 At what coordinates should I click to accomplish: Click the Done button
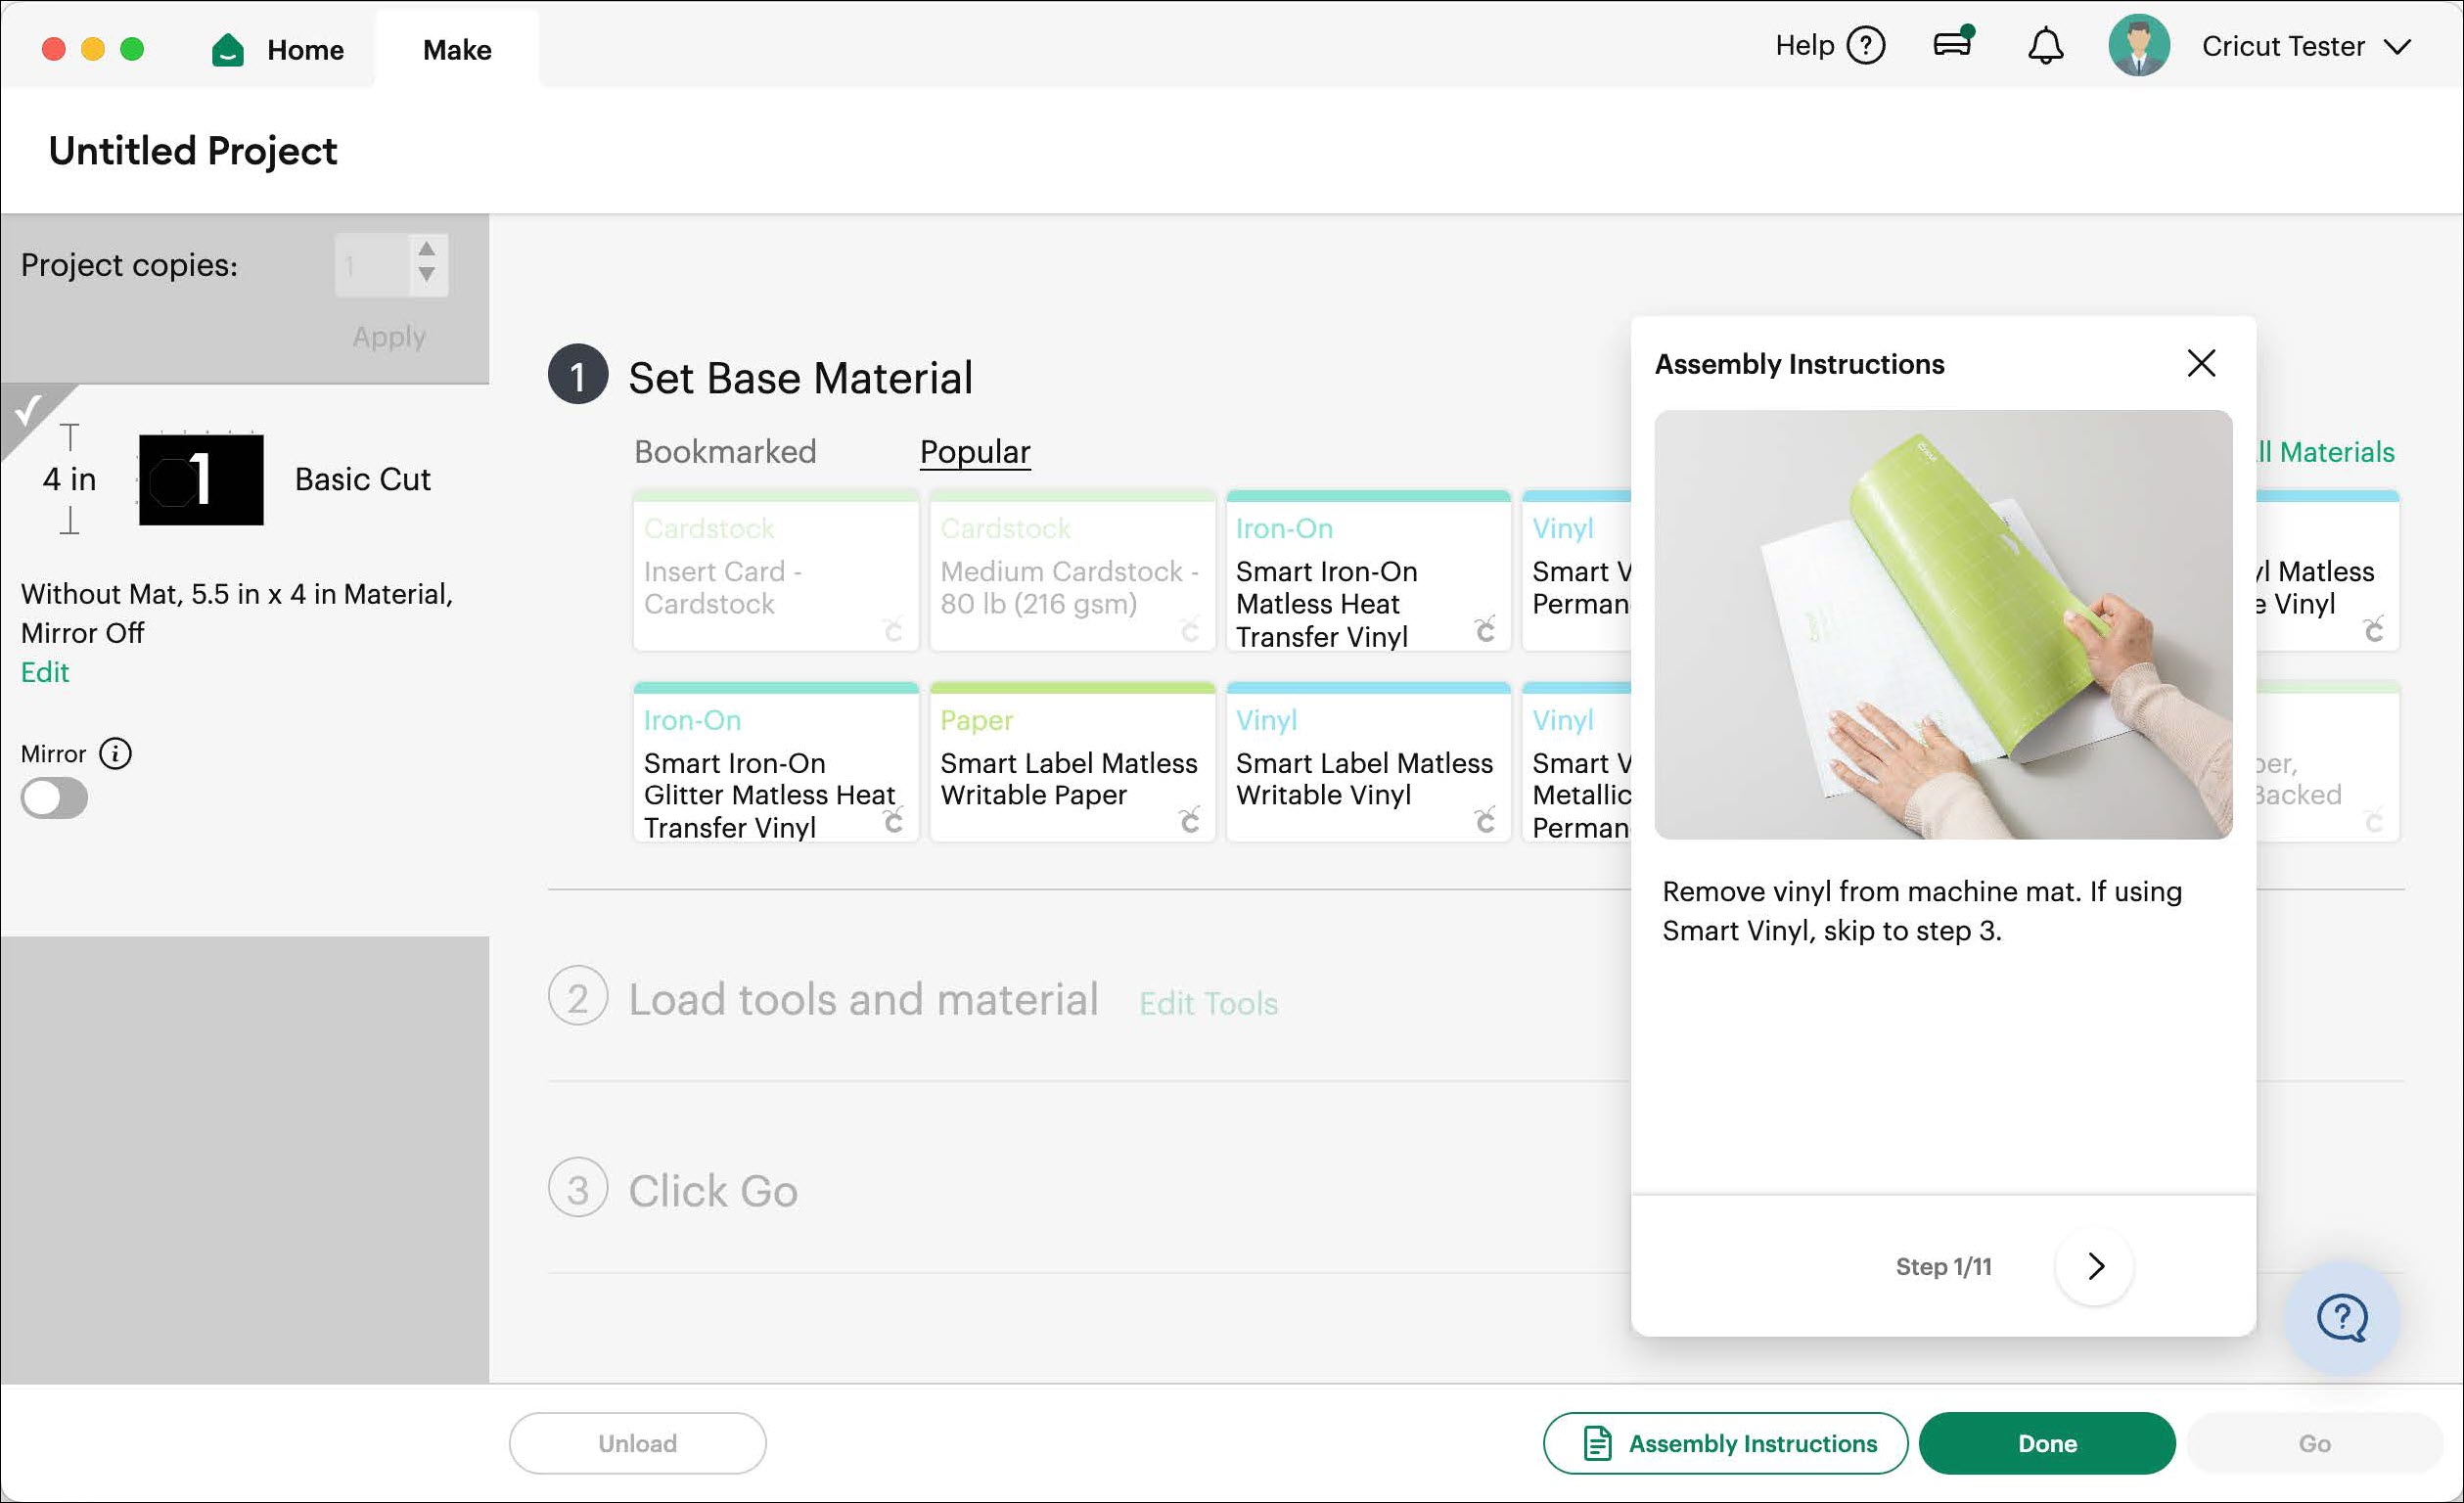point(2046,1443)
